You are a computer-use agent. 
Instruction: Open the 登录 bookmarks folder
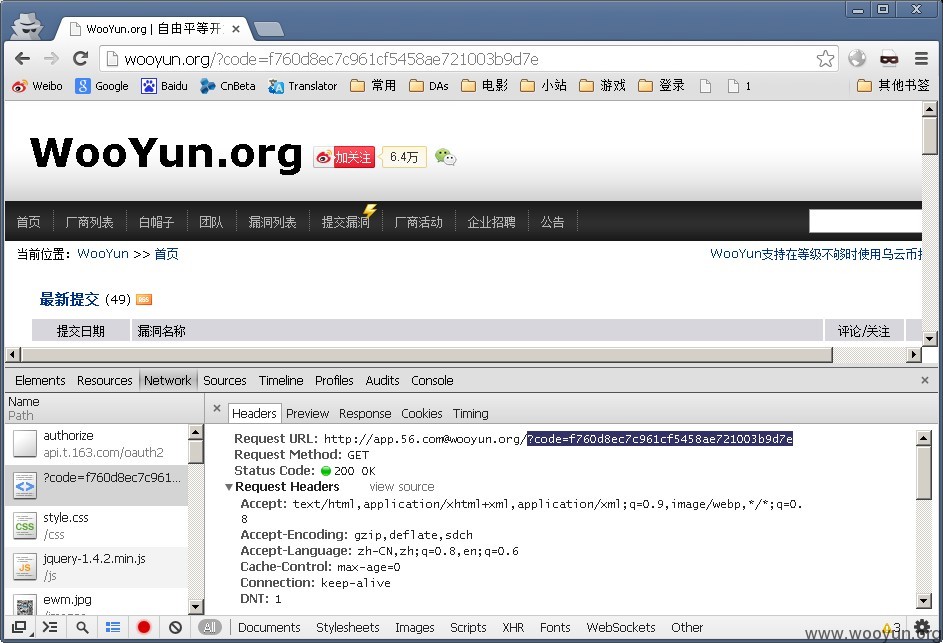point(662,86)
